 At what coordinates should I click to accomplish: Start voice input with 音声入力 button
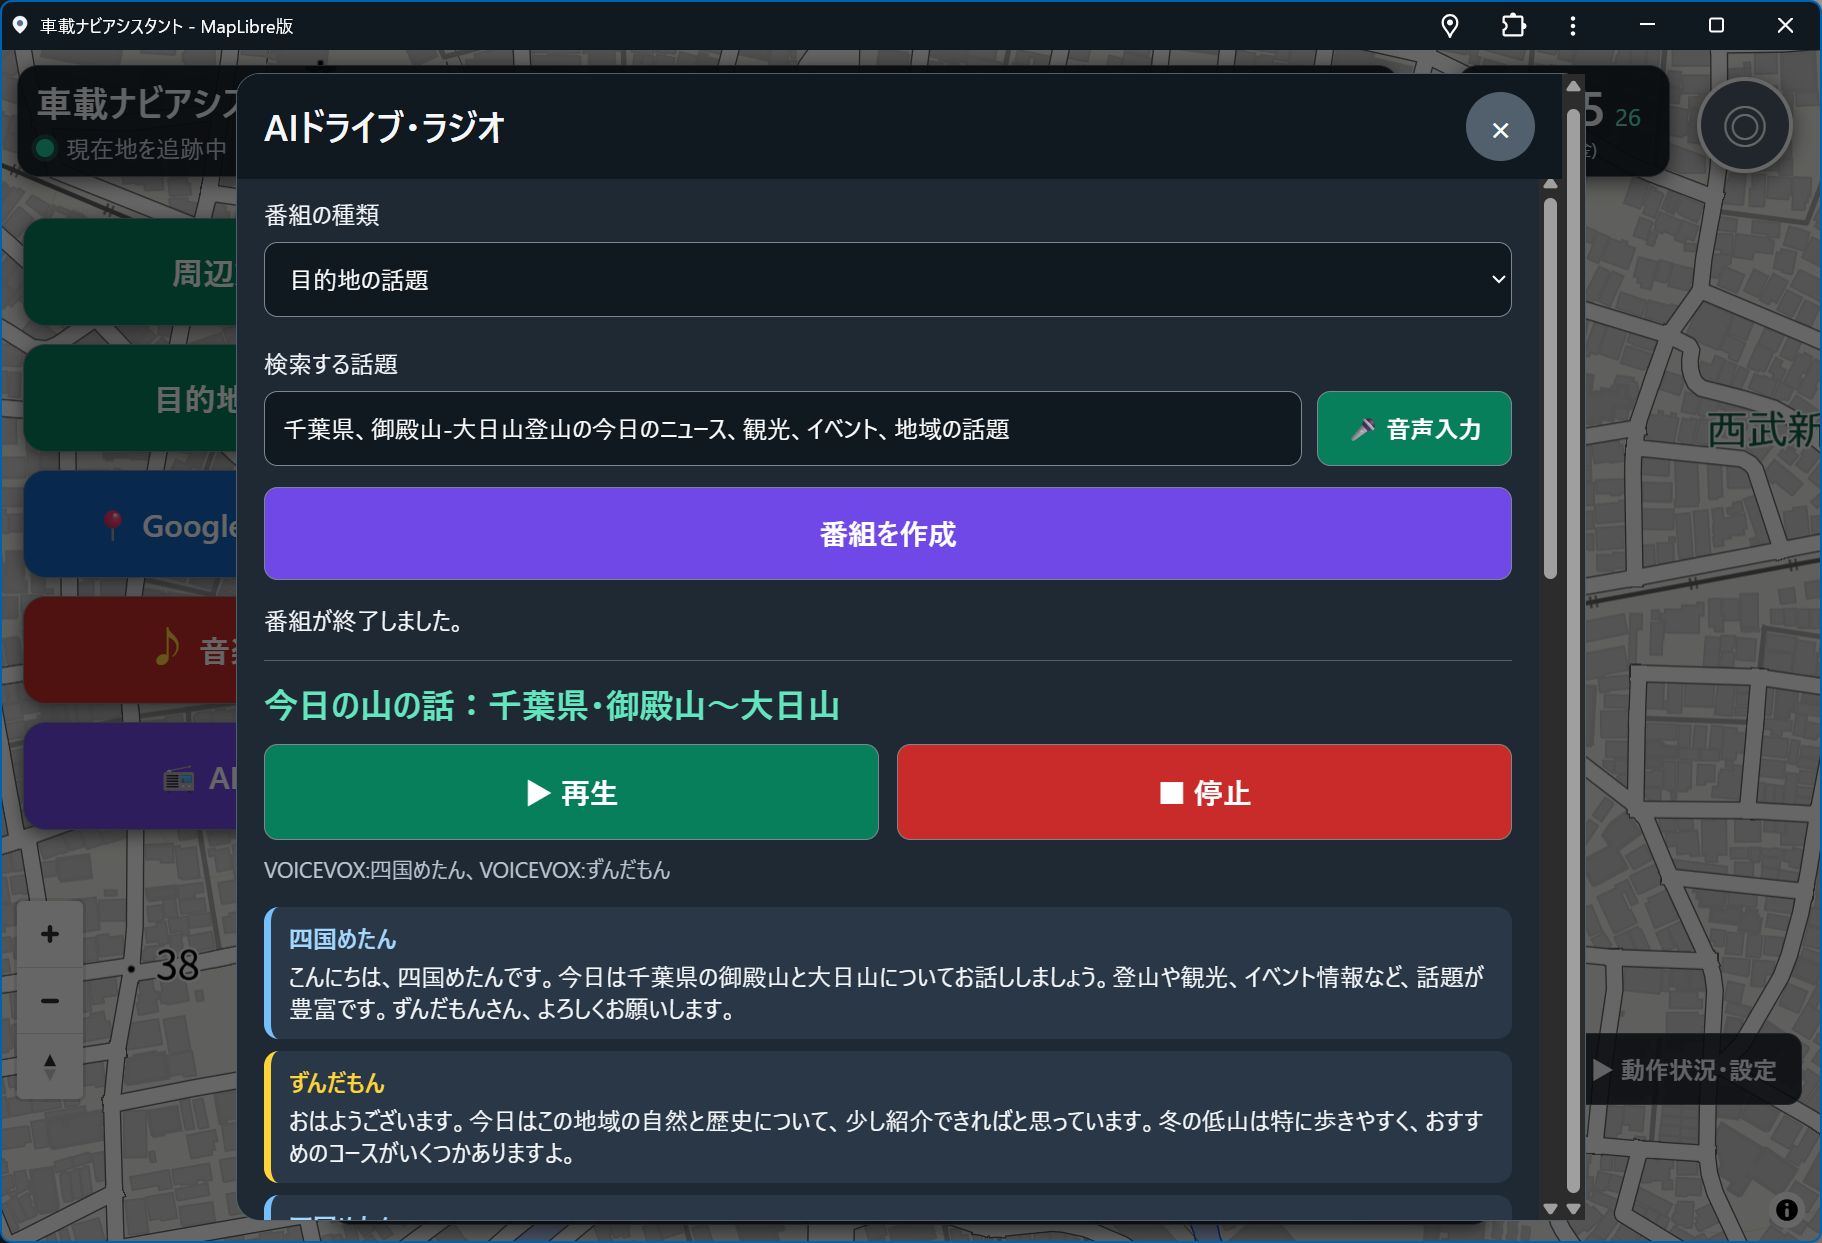(x=1413, y=429)
